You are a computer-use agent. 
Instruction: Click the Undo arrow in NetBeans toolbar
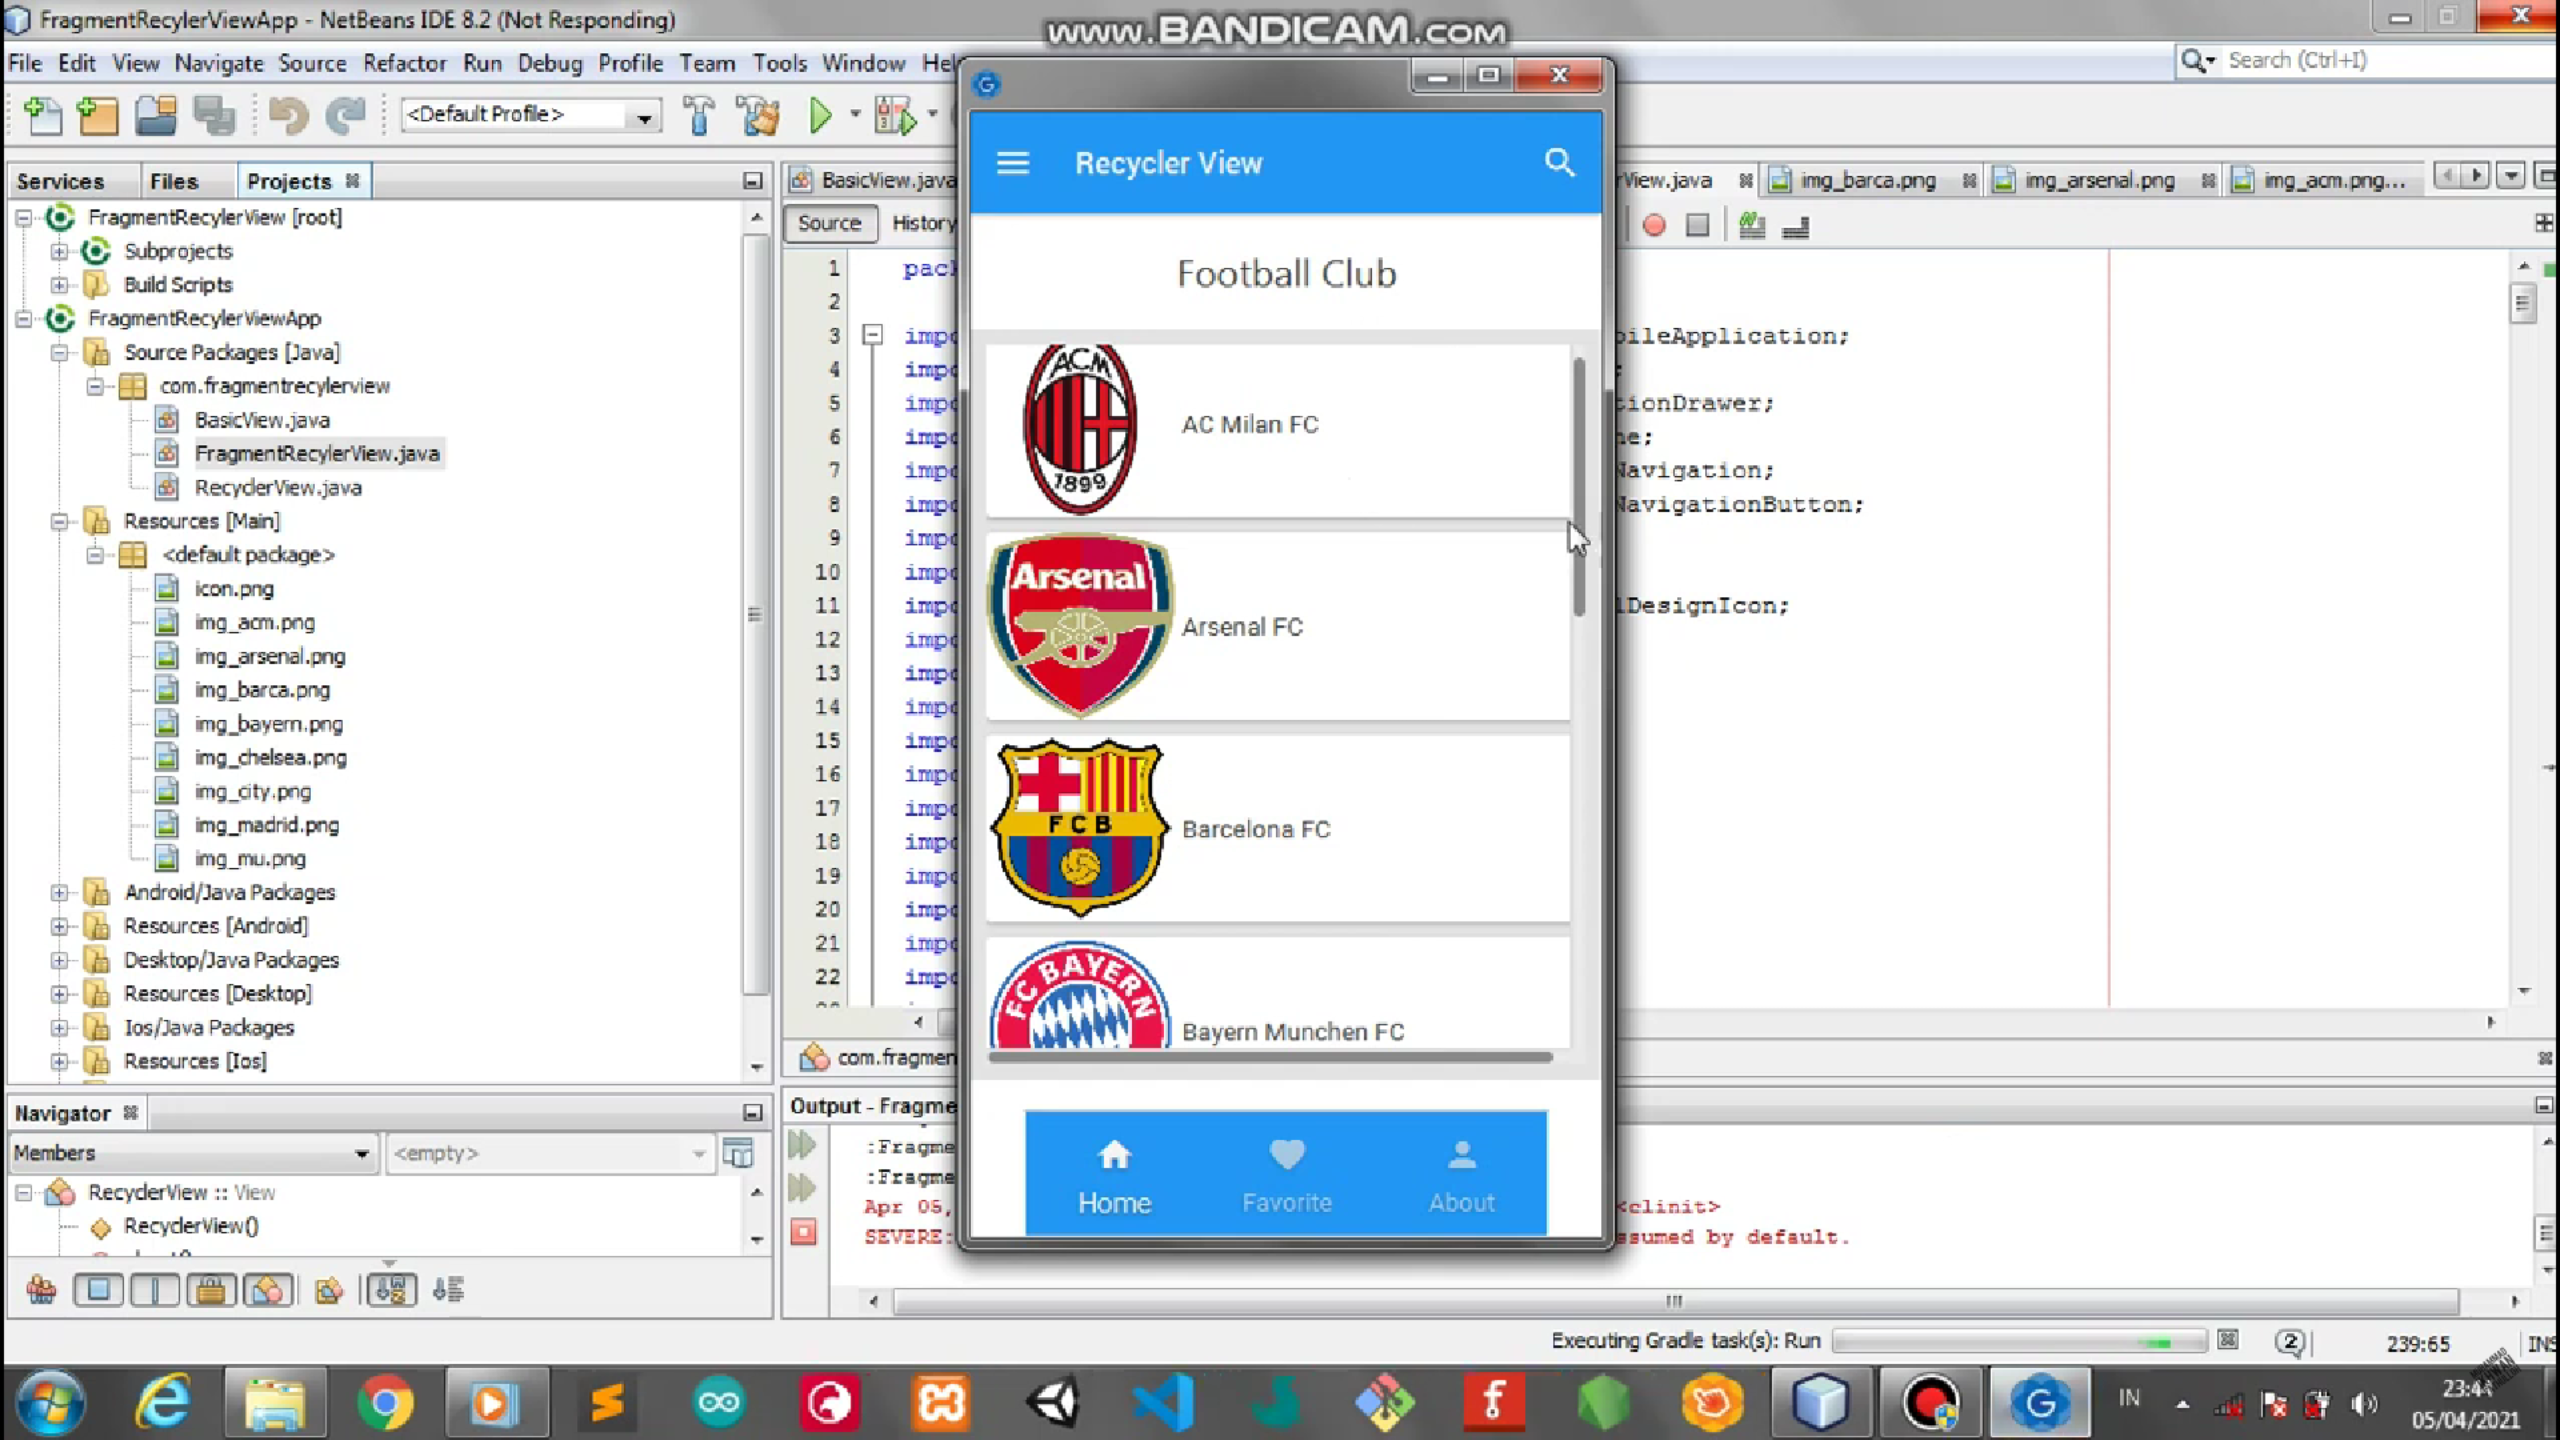click(289, 116)
